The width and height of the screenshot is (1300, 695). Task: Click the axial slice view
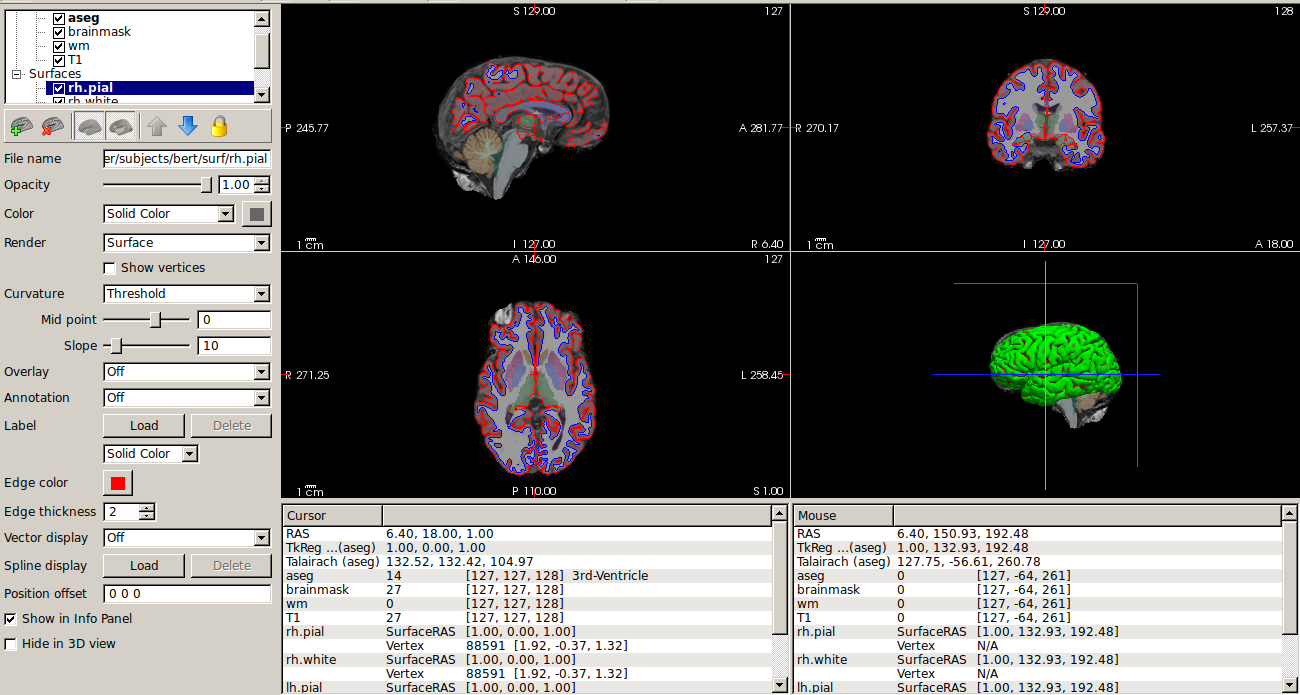tap(535, 375)
